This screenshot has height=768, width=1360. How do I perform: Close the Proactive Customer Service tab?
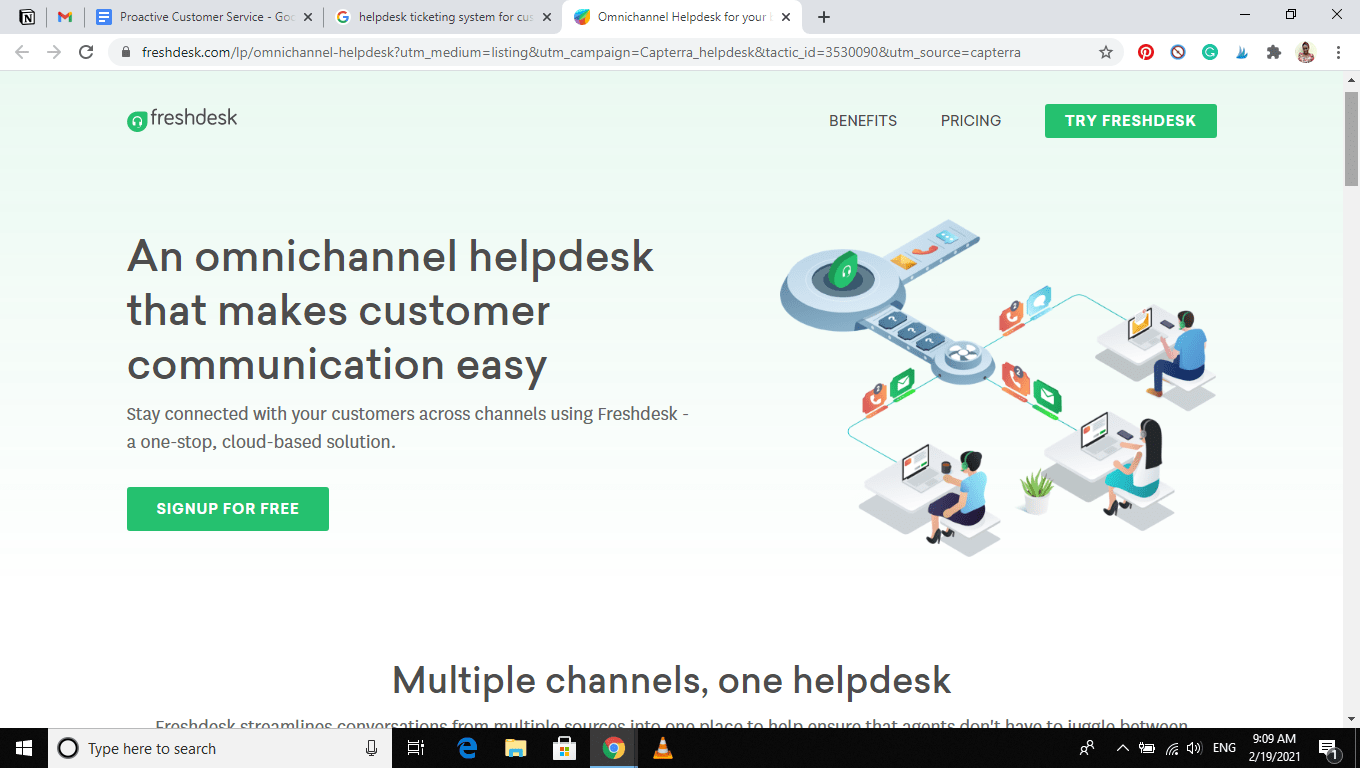coord(308,17)
